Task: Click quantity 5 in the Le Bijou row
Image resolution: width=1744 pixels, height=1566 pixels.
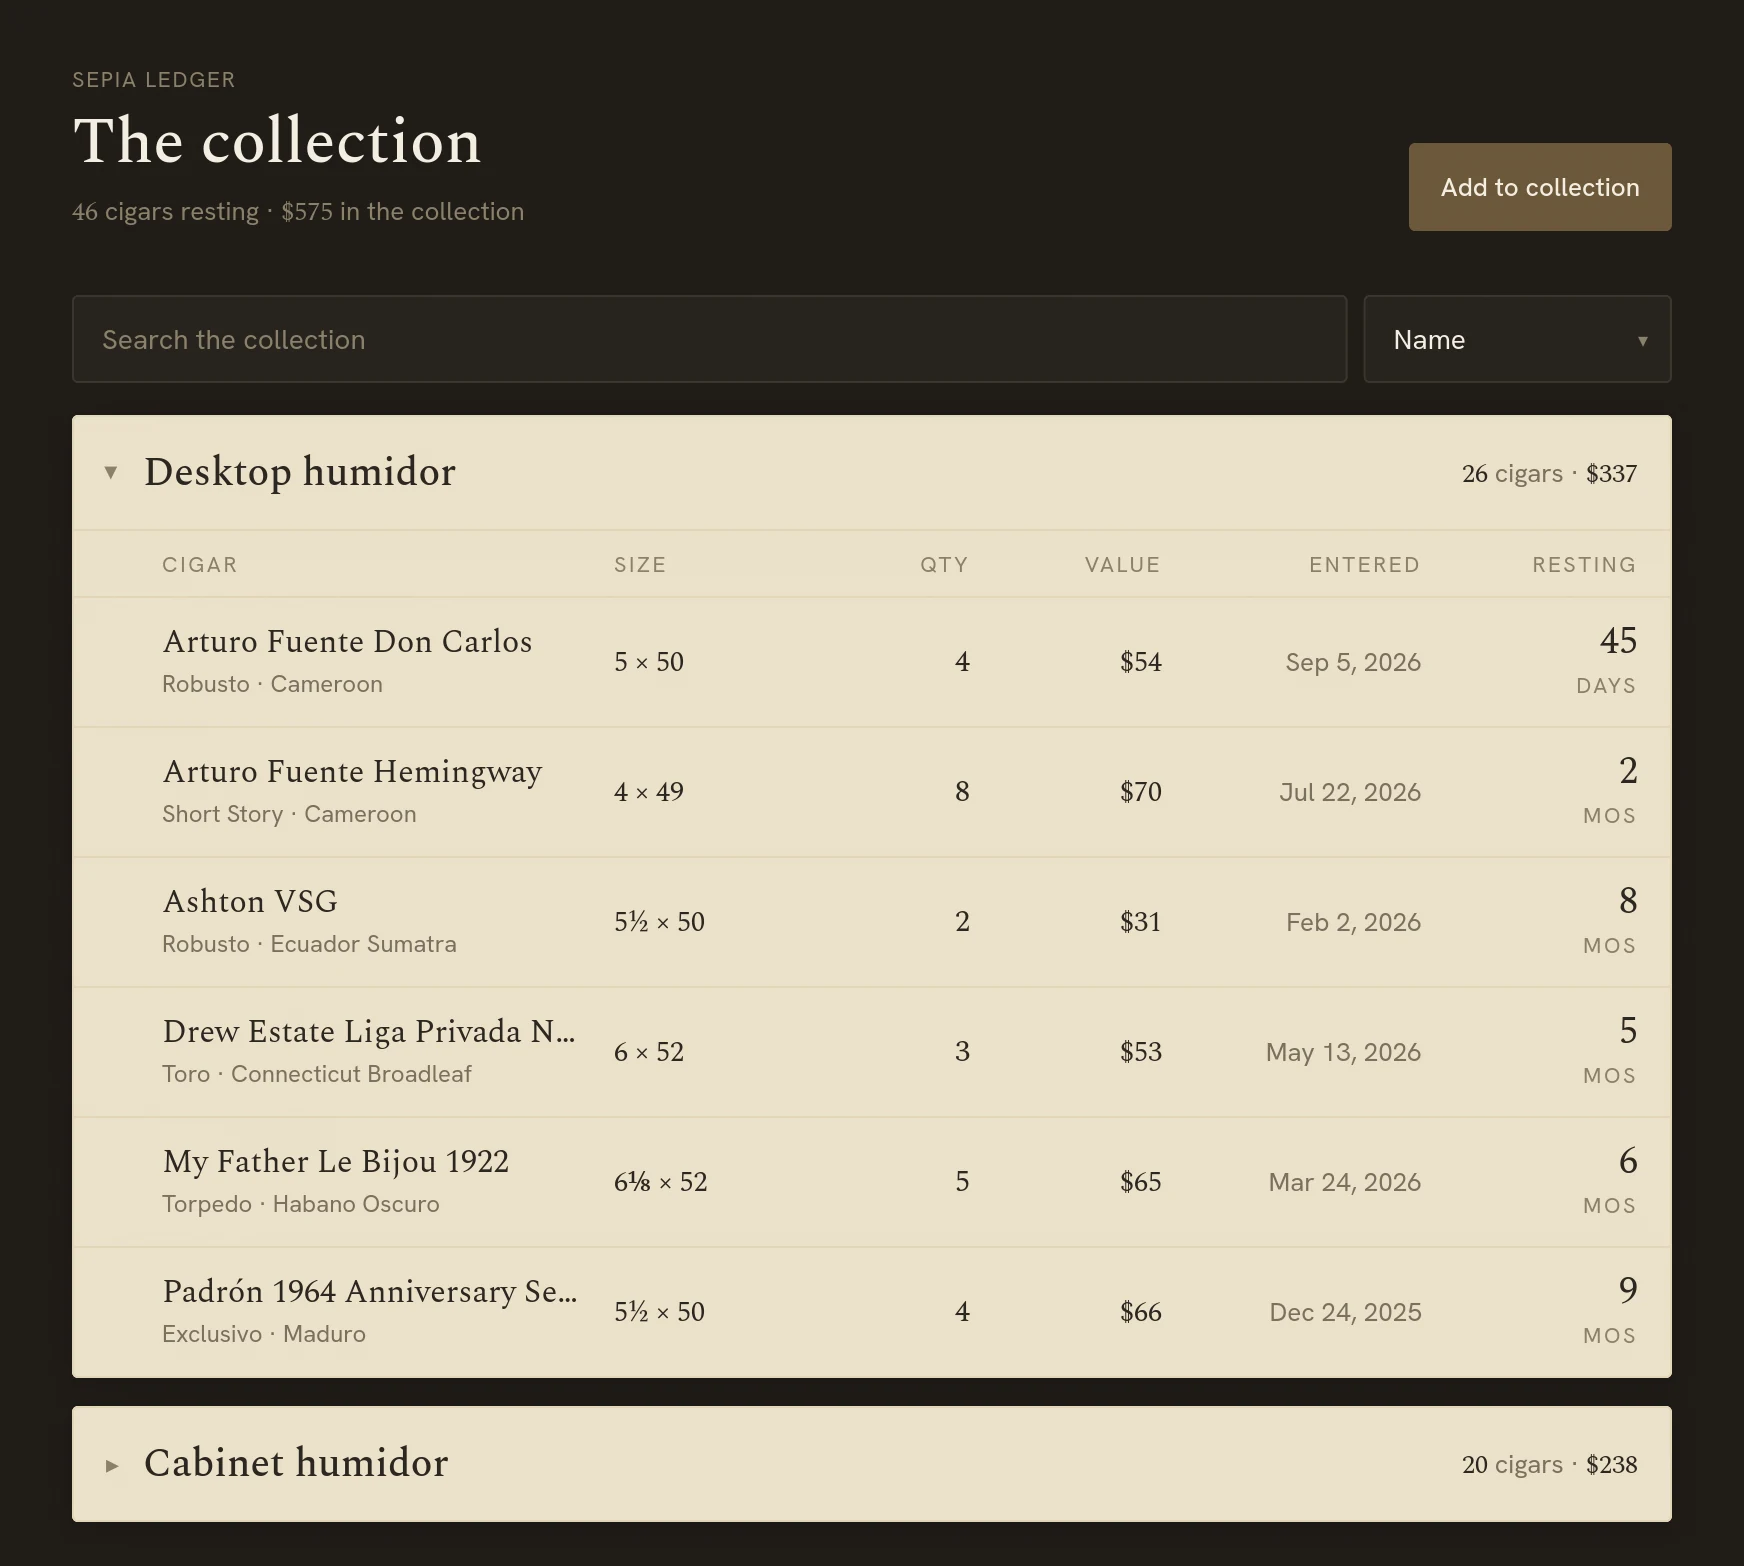Action: pos(962,1182)
